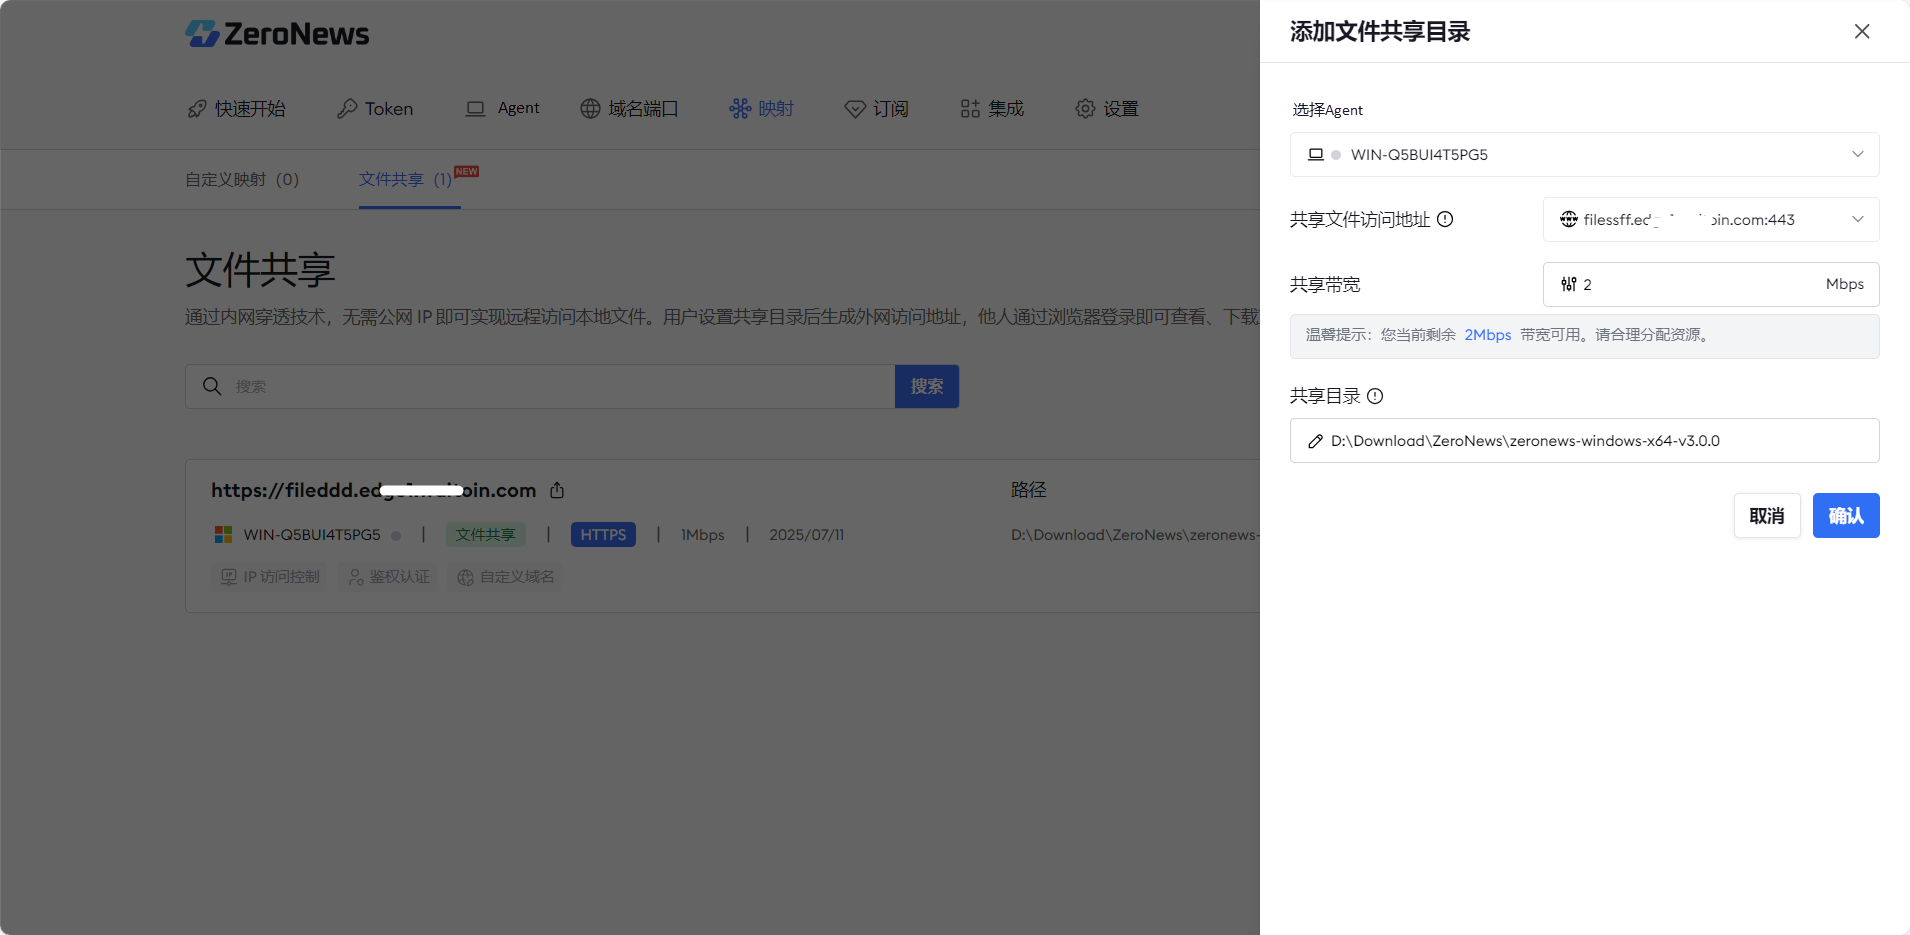Click the blue 搜索 button

(927, 386)
